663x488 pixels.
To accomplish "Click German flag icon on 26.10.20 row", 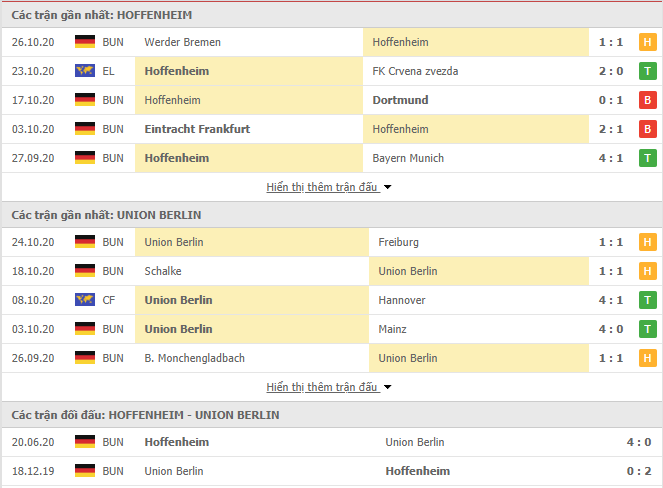I will (x=85, y=42).
